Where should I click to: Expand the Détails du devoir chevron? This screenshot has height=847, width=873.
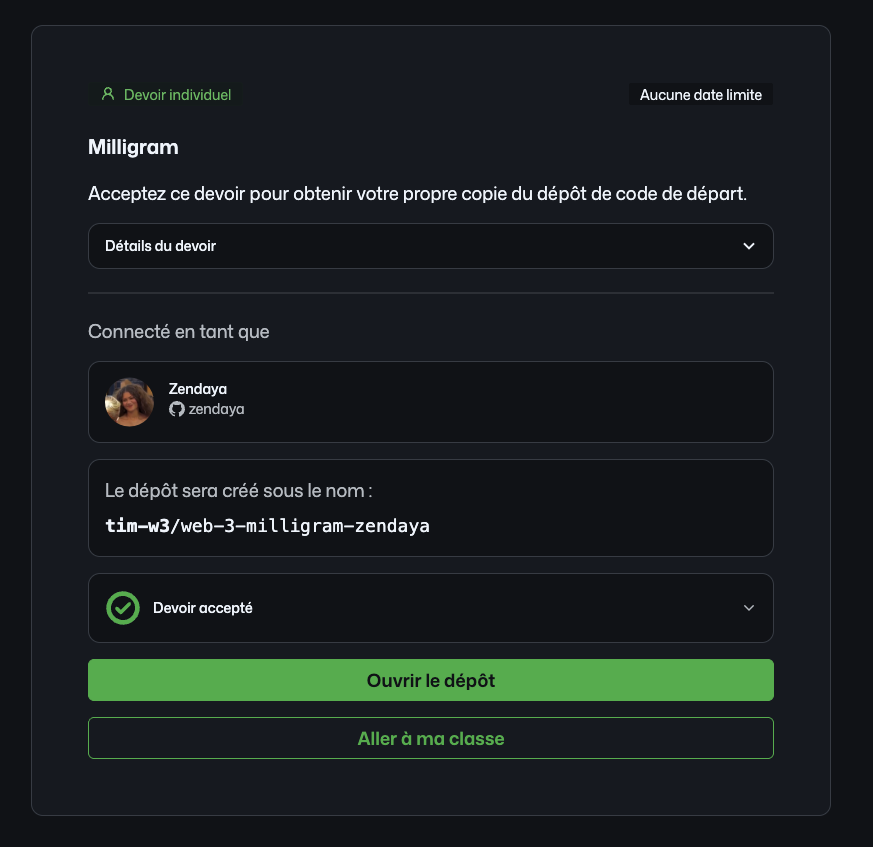coord(749,246)
